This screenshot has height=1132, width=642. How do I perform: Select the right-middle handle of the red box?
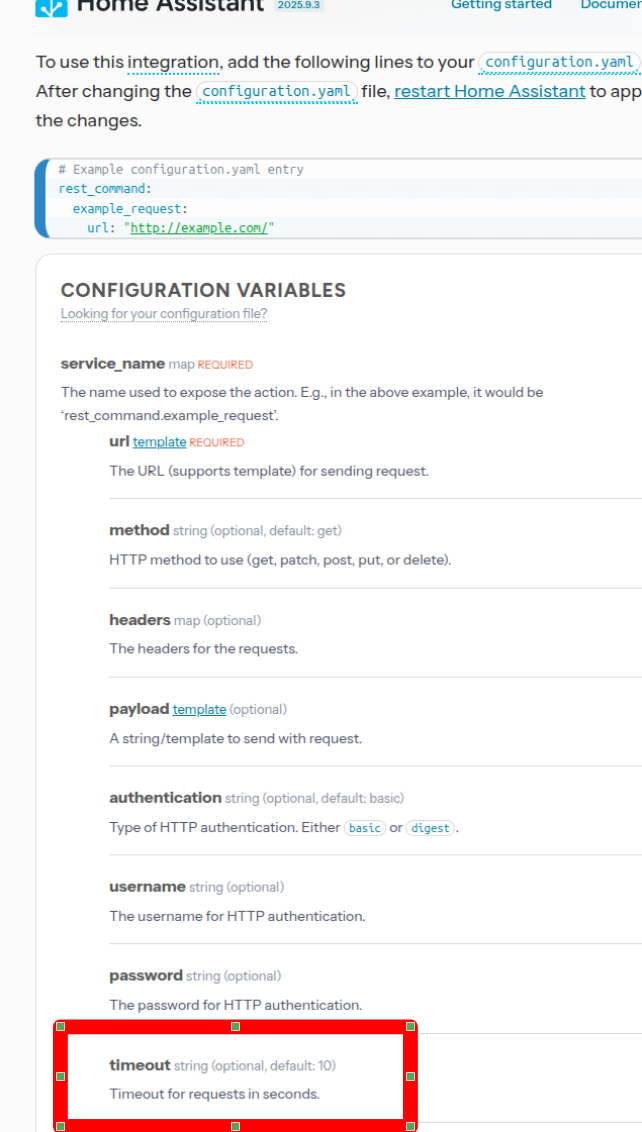click(x=410, y=1076)
